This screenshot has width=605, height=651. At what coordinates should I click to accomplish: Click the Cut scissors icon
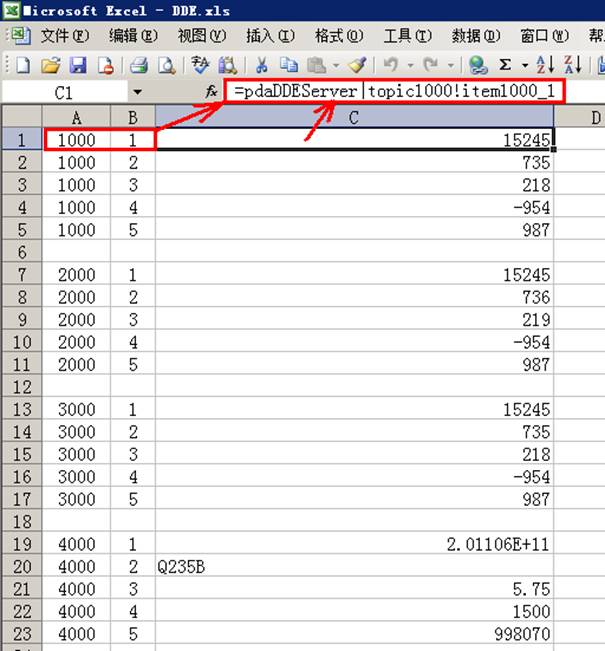(261, 66)
